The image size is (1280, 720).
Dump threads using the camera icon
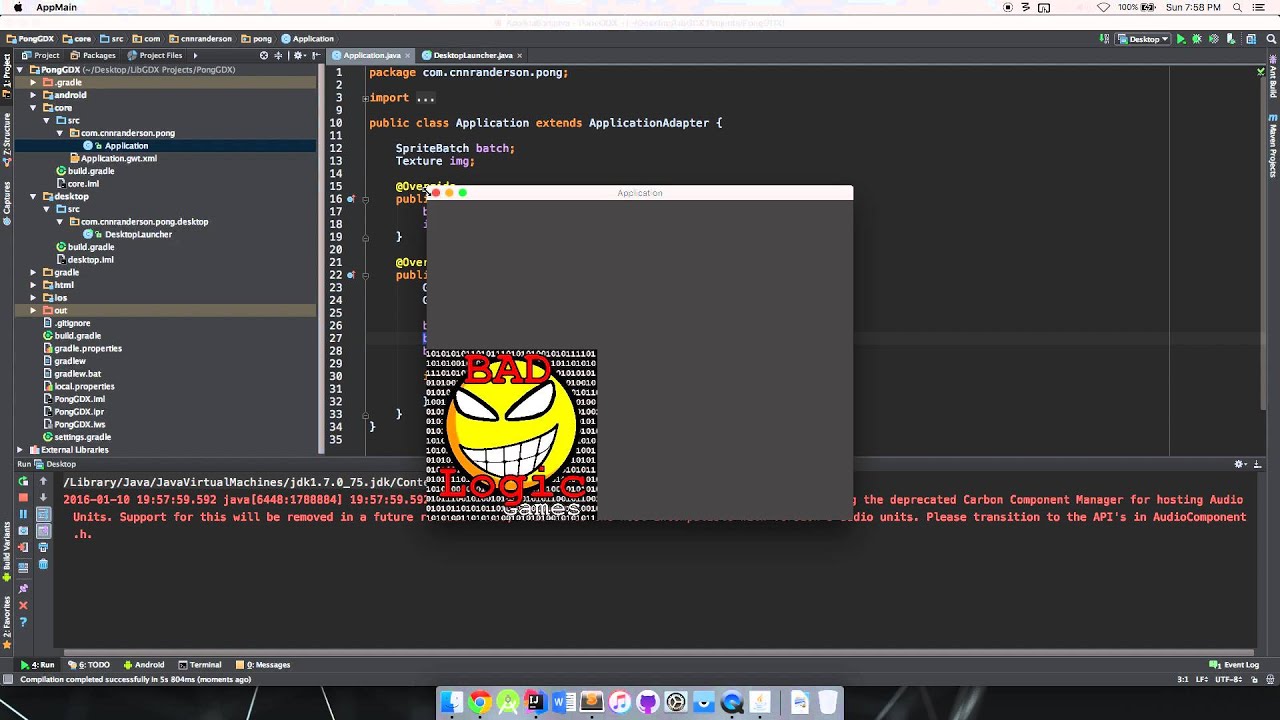[23, 531]
